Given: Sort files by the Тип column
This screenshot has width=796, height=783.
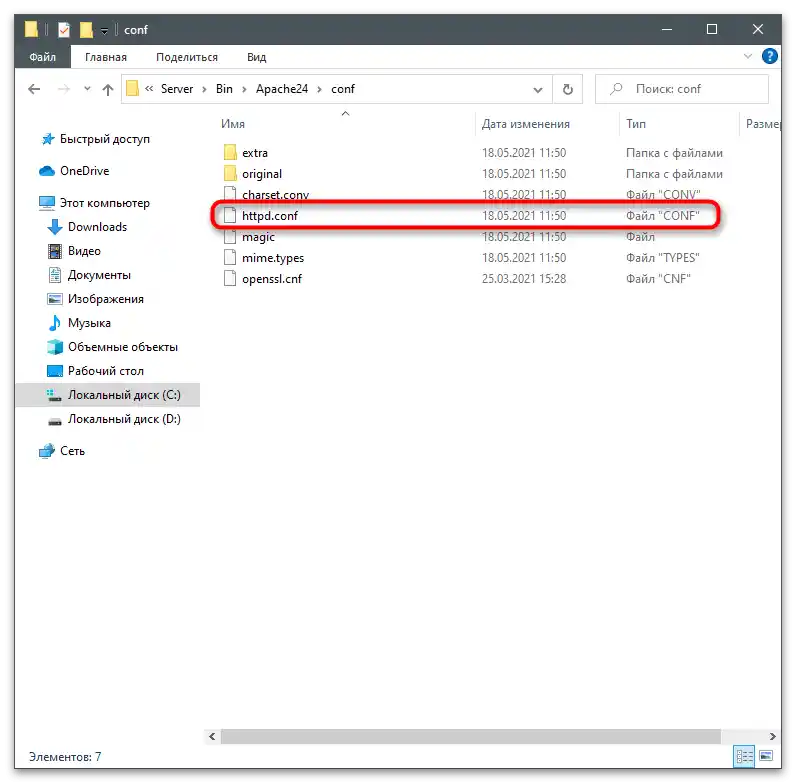Looking at the screenshot, I should (x=679, y=124).
